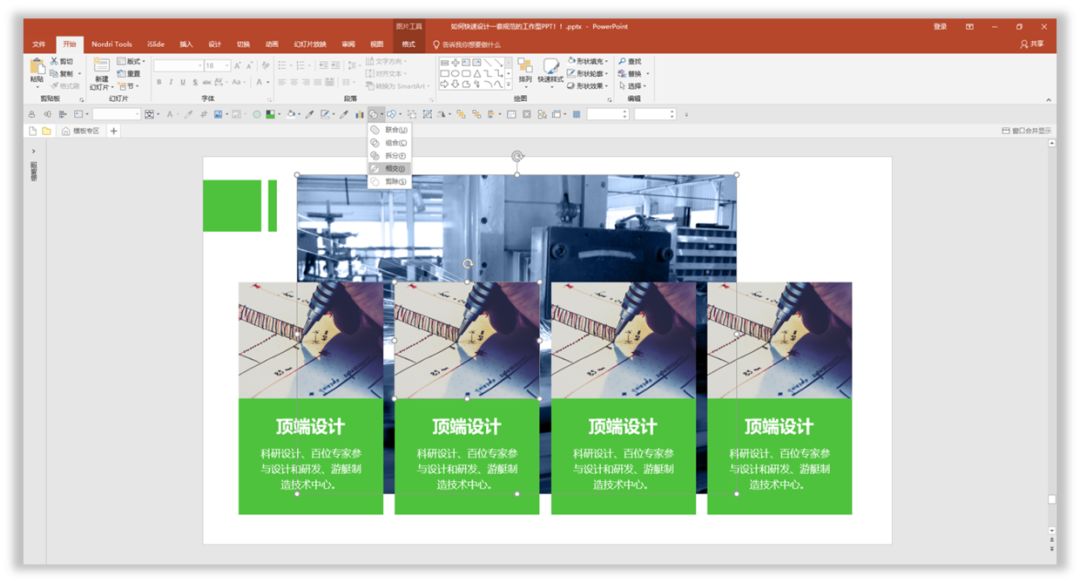
Task: Click the Paste (粘贴) clipboard icon
Action: (x=37, y=68)
